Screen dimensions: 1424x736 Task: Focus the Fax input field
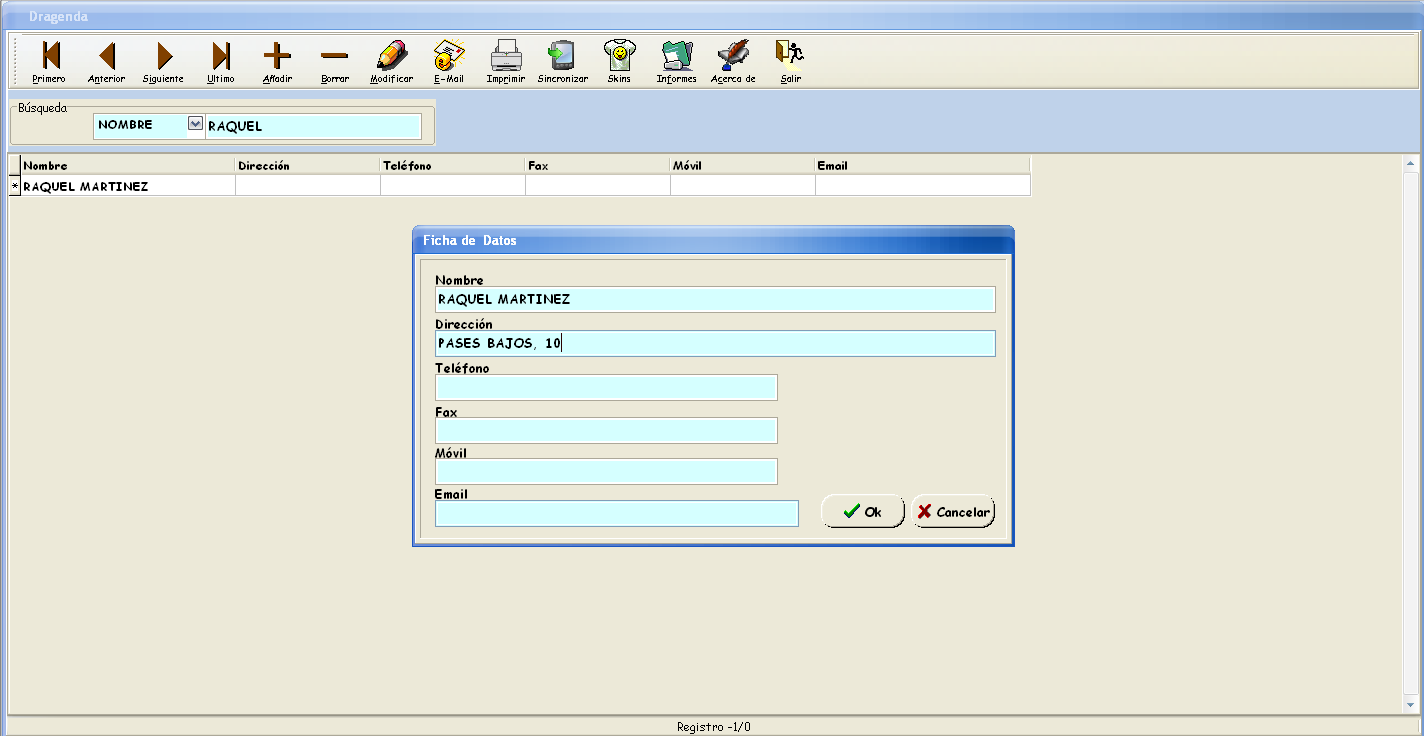(606, 430)
